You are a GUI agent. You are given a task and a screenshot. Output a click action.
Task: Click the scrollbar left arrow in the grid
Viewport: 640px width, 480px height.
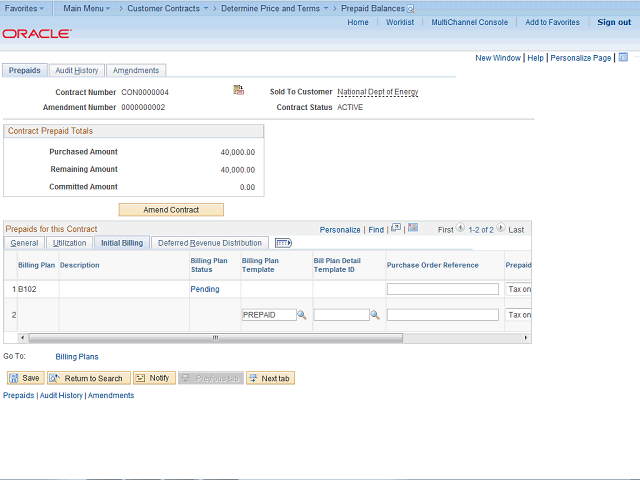[22, 338]
